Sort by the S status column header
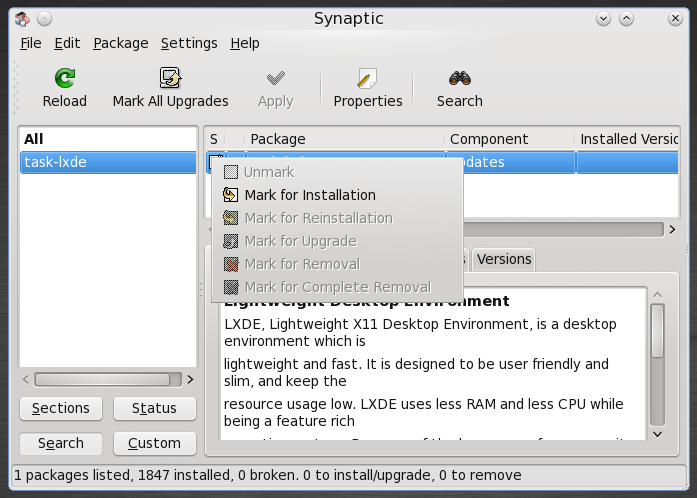 click(x=216, y=139)
